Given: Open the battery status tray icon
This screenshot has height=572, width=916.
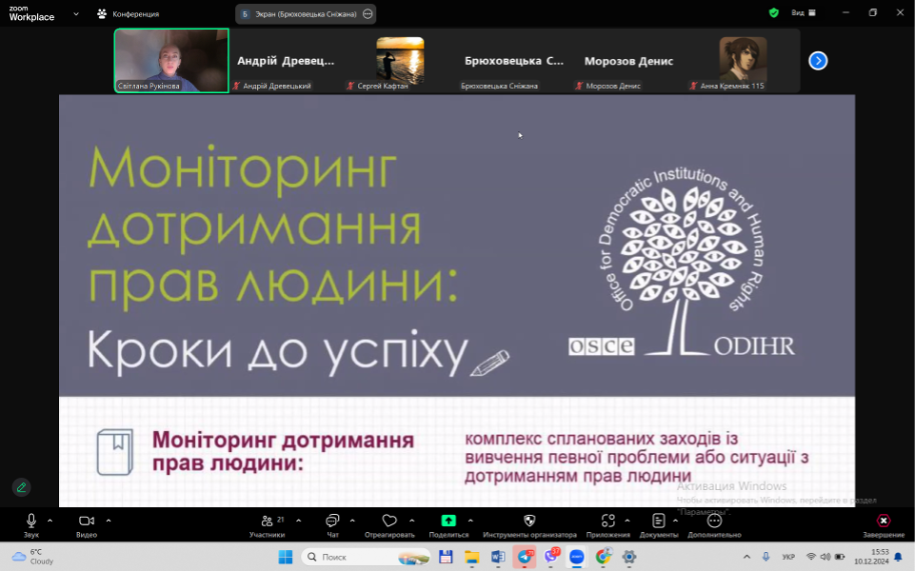Looking at the screenshot, I should tap(840, 557).
